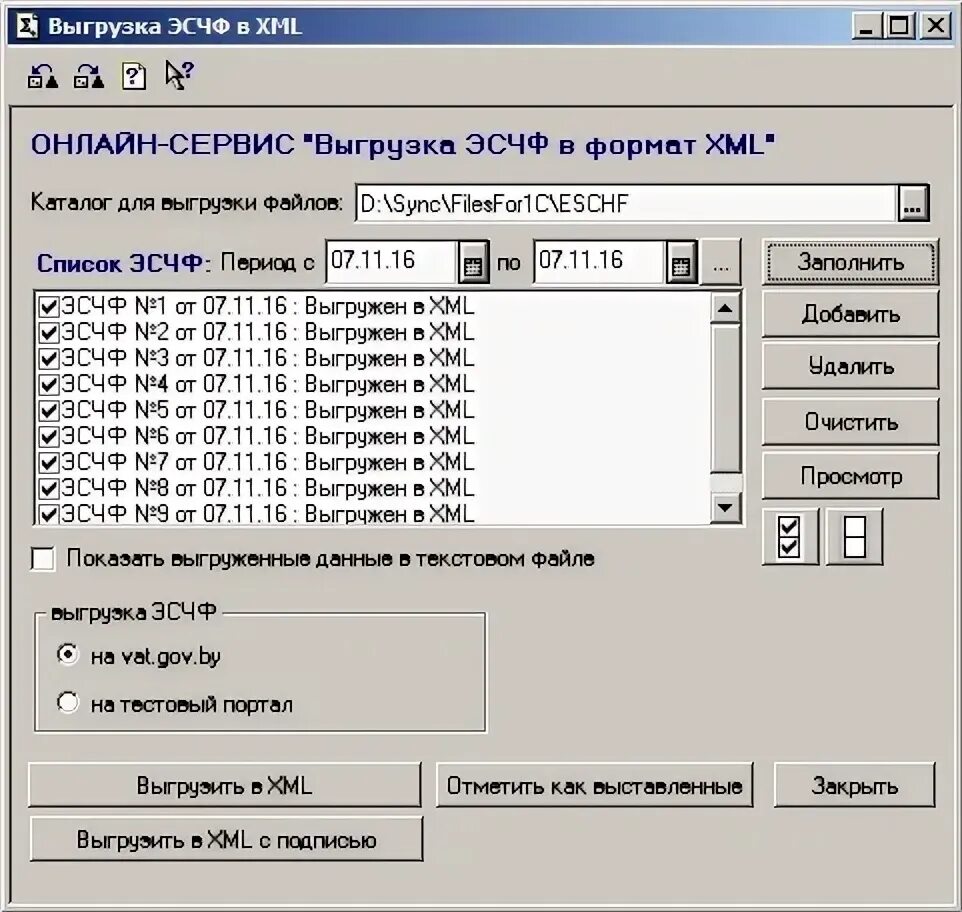Screen dimensions: 962x912
Task: Maximize the Выгрузка ЭСЧФ в XML window
Action: click(899, 26)
